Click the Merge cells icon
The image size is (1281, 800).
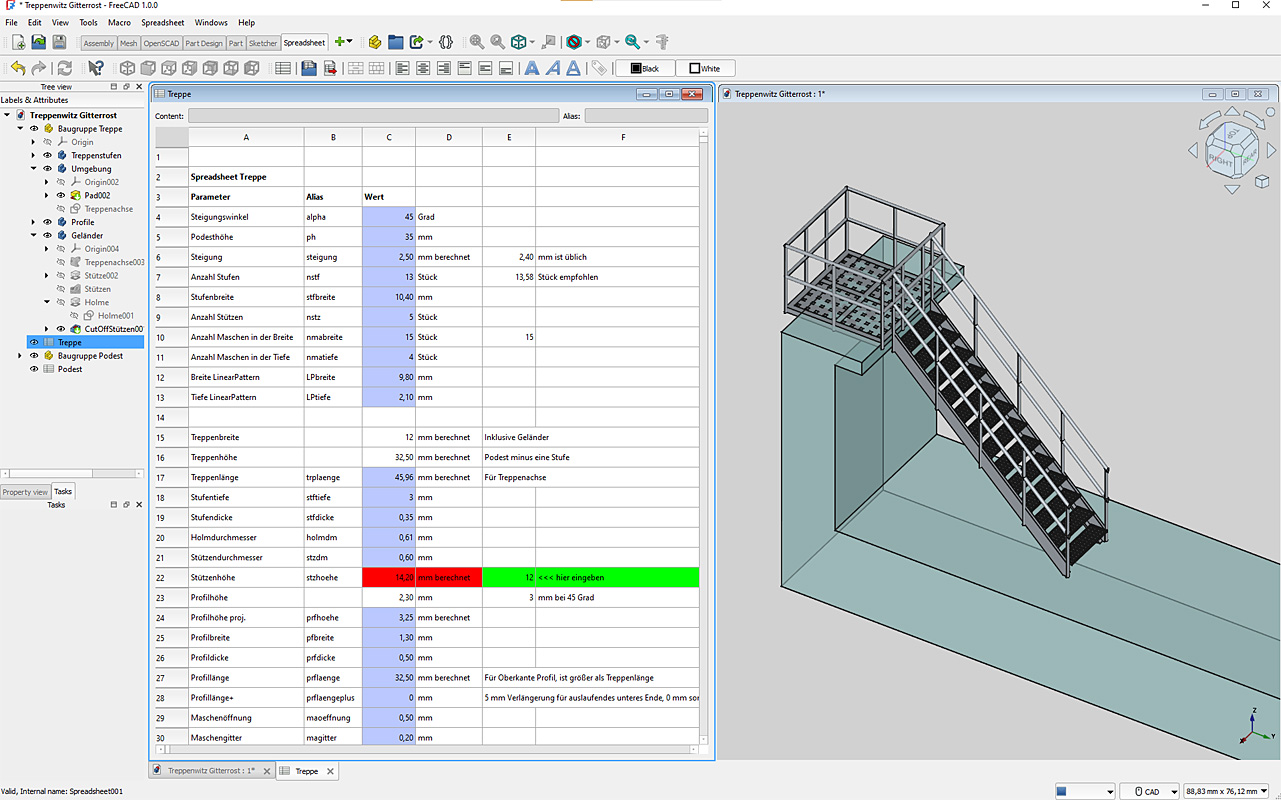tap(355, 68)
